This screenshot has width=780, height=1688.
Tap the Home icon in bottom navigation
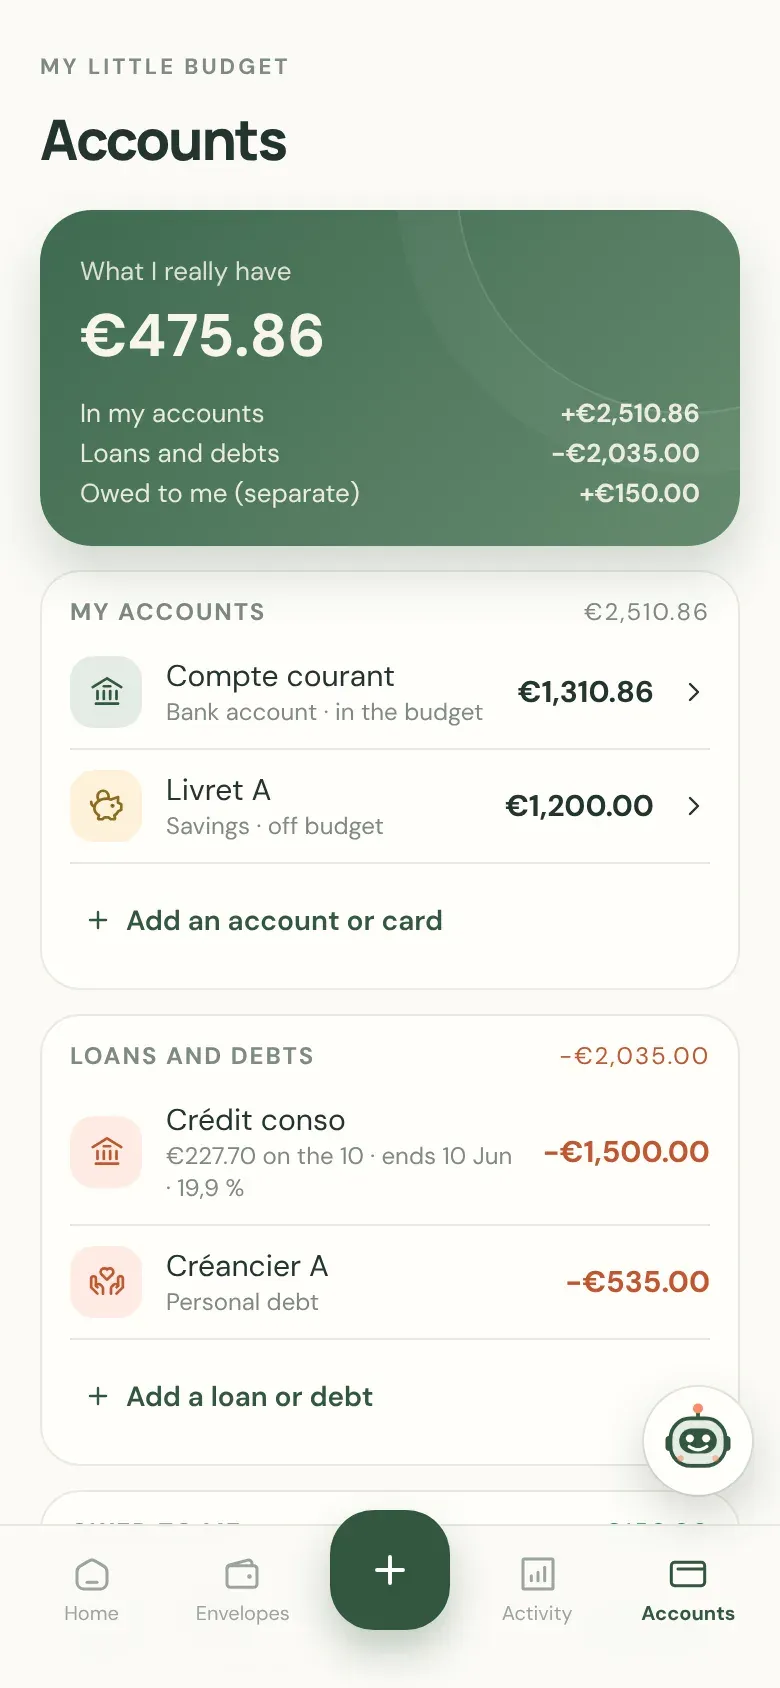[91, 1575]
